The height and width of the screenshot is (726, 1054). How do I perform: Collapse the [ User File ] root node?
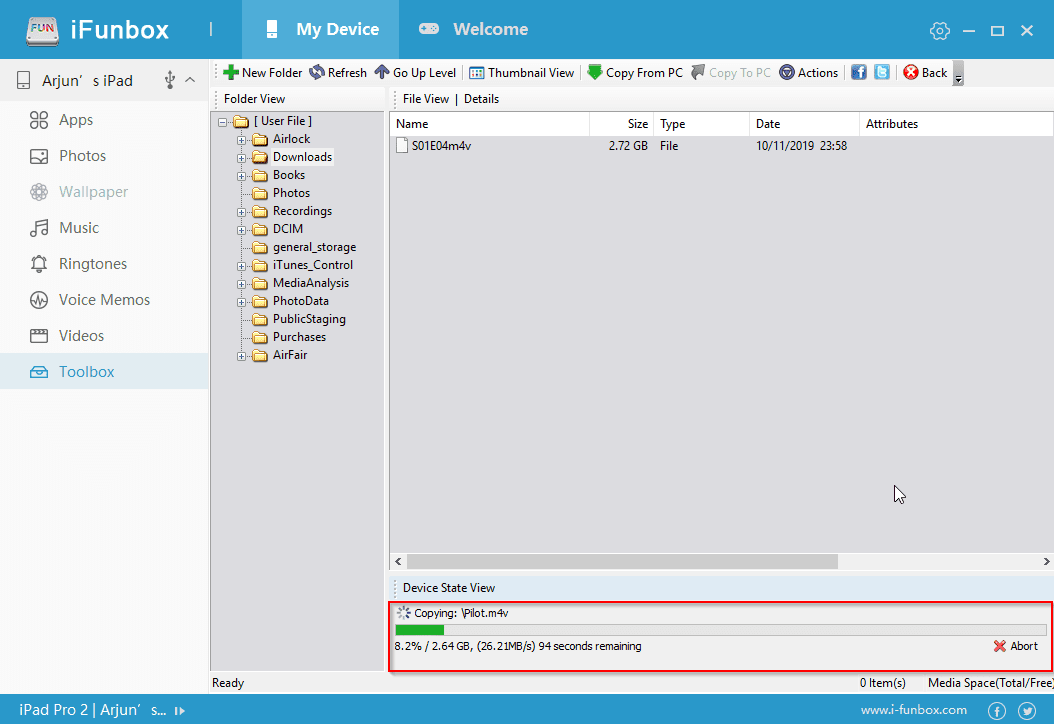pyautogui.click(x=222, y=122)
